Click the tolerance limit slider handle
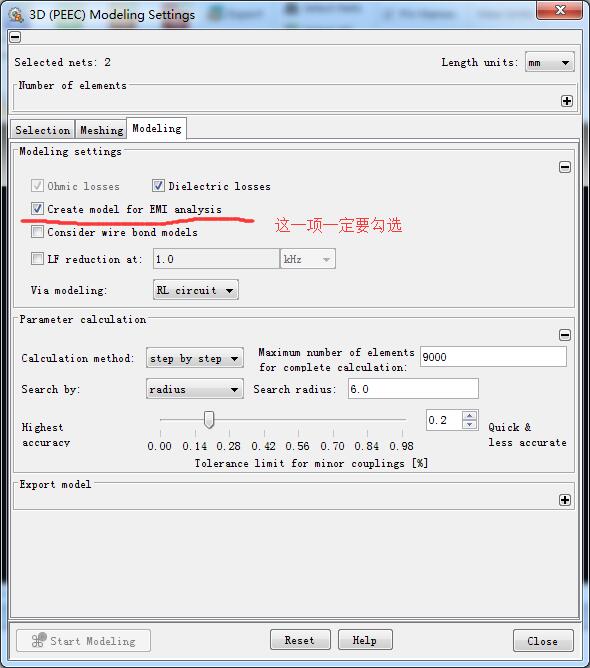The image size is (590, 668). (x=209, y=420)
